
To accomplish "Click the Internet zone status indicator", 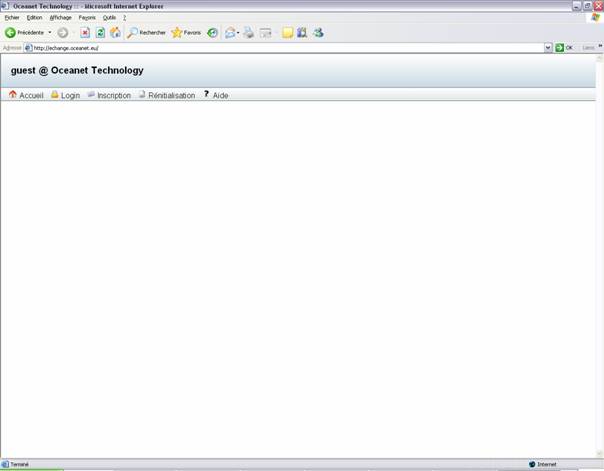I will tap(543, 464).
